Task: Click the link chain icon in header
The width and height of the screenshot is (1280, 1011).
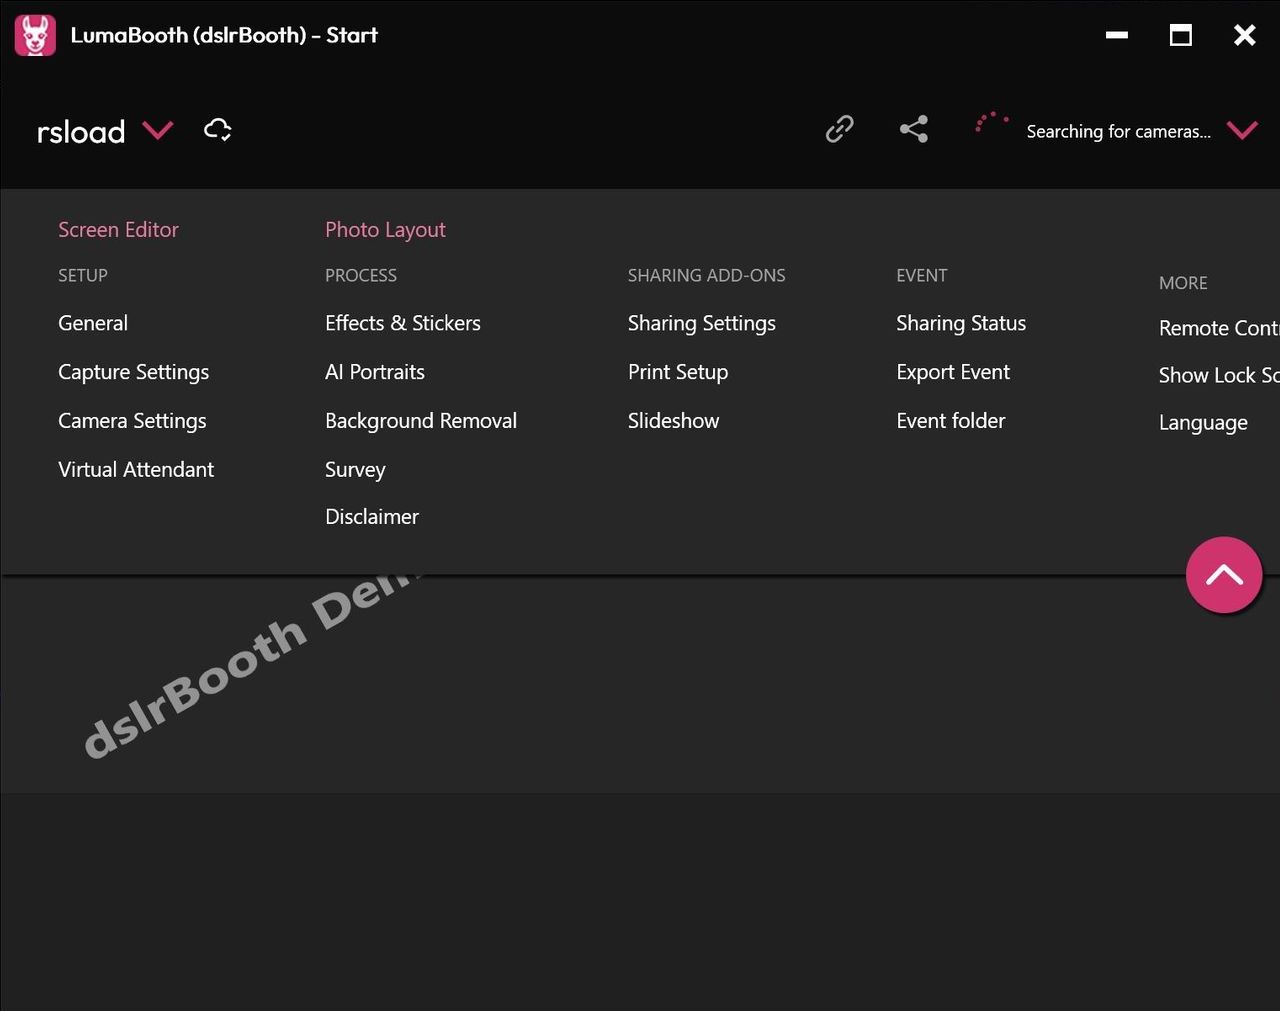Action: 840,129
